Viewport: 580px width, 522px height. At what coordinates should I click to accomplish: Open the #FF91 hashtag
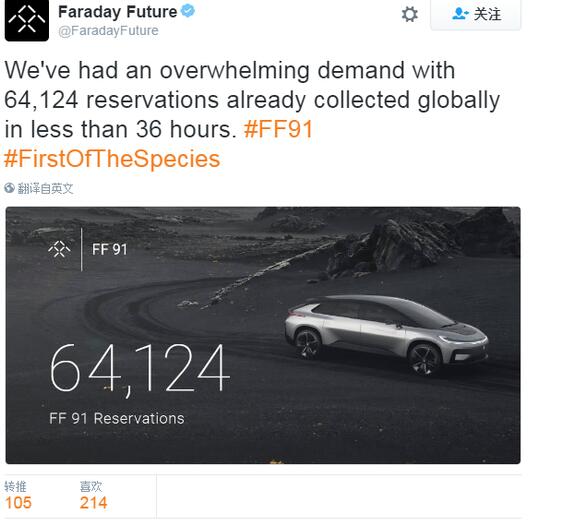pos(279,129)
